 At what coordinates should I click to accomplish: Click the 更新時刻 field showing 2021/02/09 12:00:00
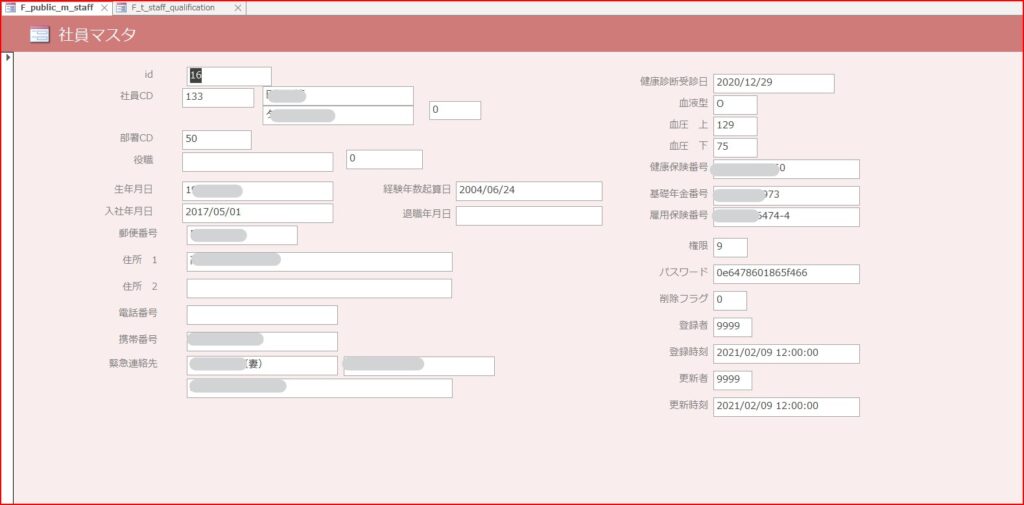(x=786, y=406)
